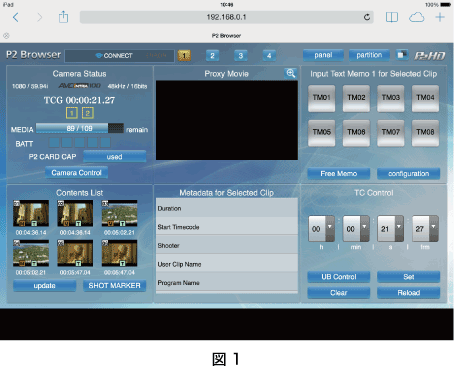Click the Reload button
The image size is (454, 370).
(408, 293)
